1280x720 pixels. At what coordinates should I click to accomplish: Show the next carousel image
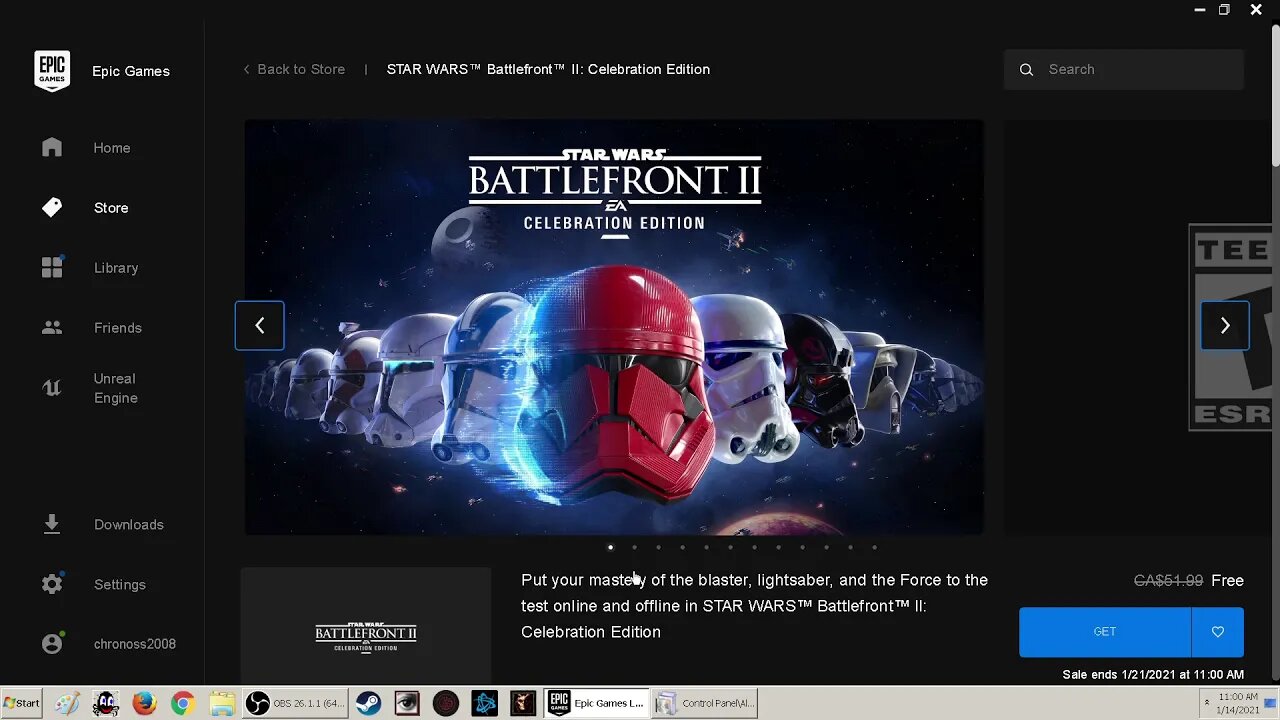1225,326
